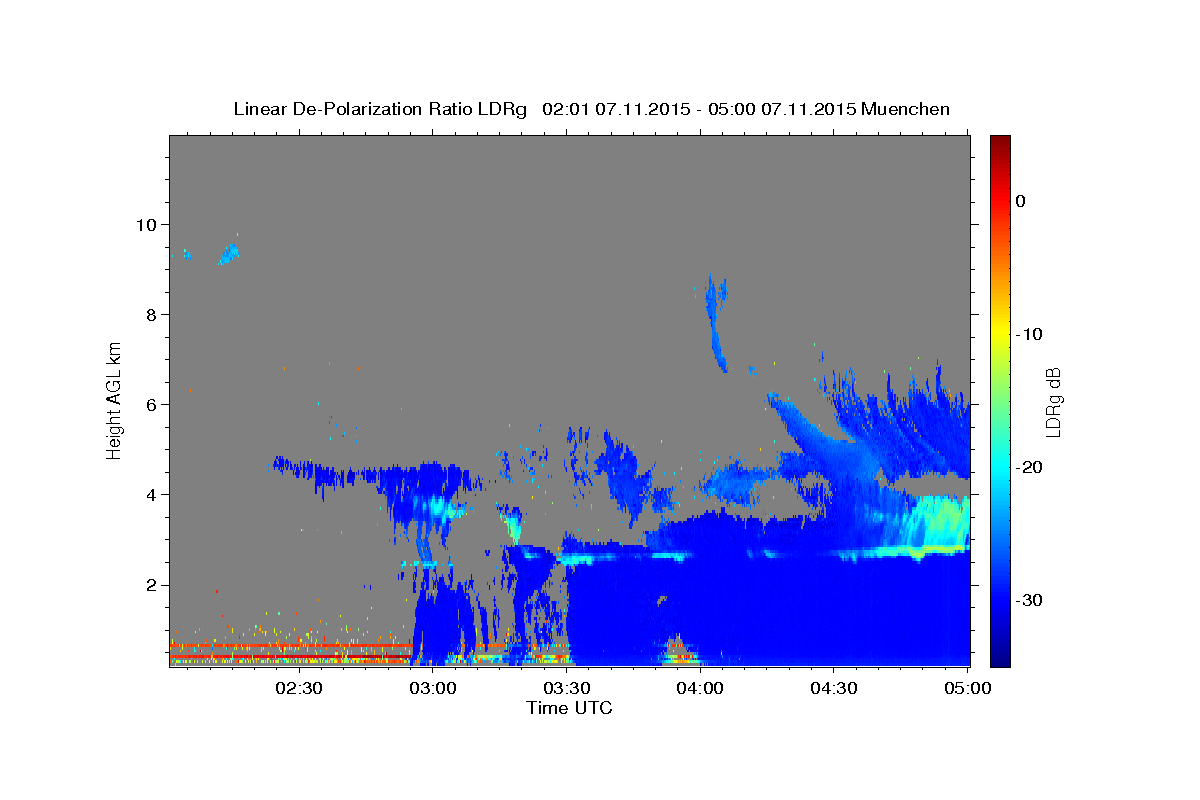The width and height of the screenshot is (1200, 800).
Task: Click the height tick label 6
Action: (153, 404)
